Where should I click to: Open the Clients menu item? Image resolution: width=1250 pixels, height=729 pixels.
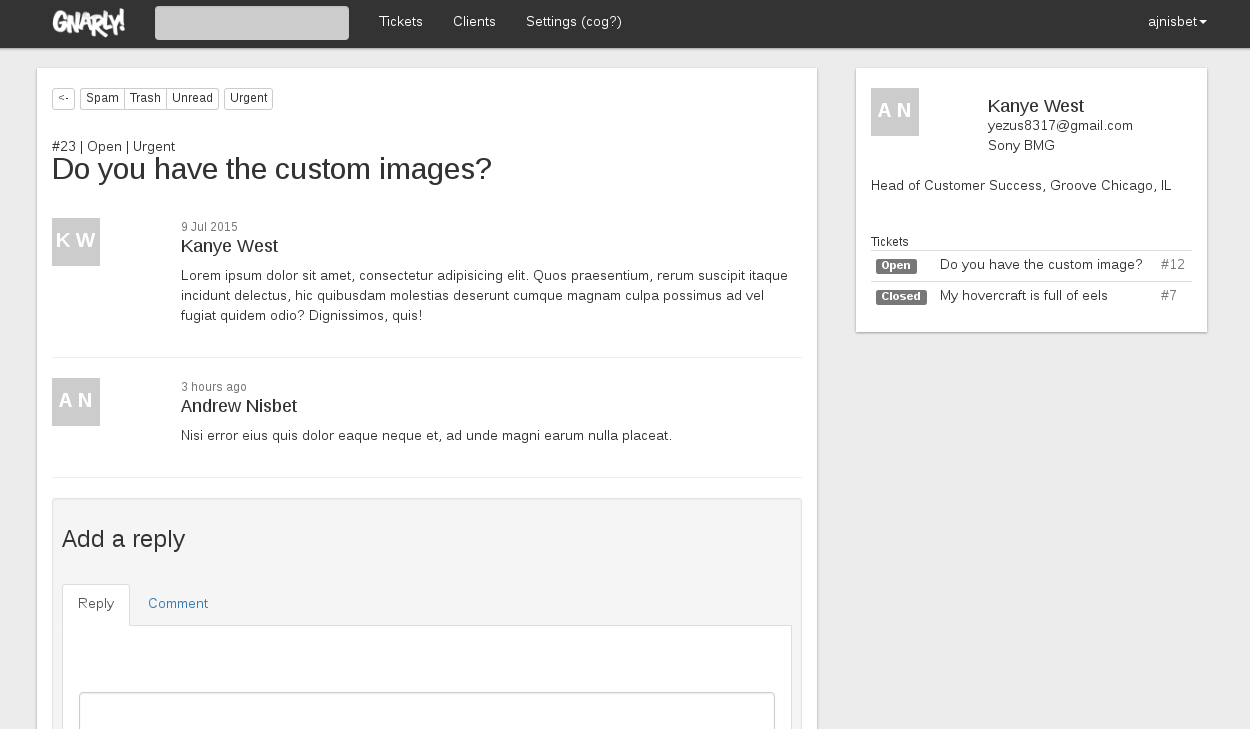pos(474,22)
